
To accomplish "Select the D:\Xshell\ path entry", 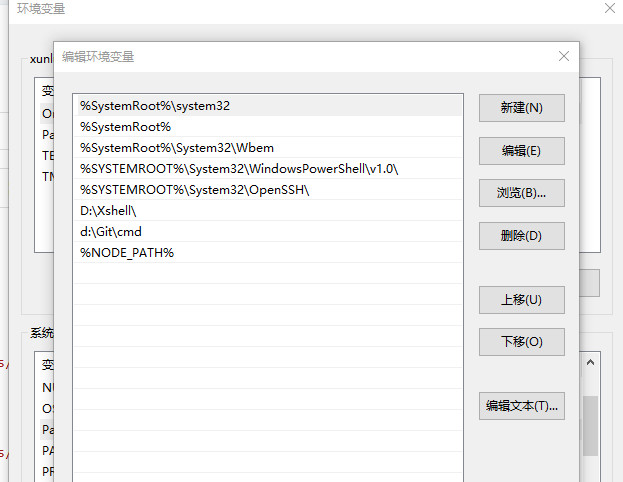I will [x=108, y=210].
